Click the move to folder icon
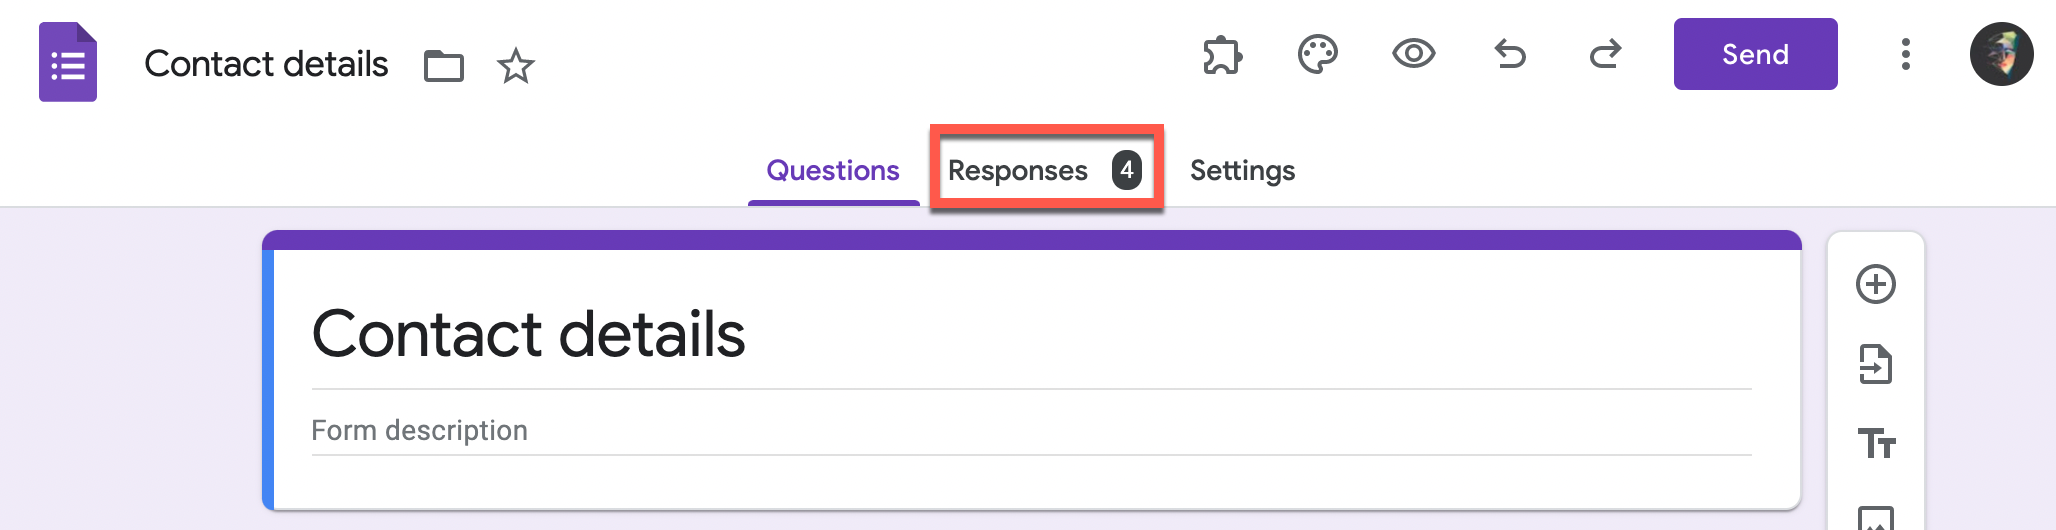 (444, 66)
